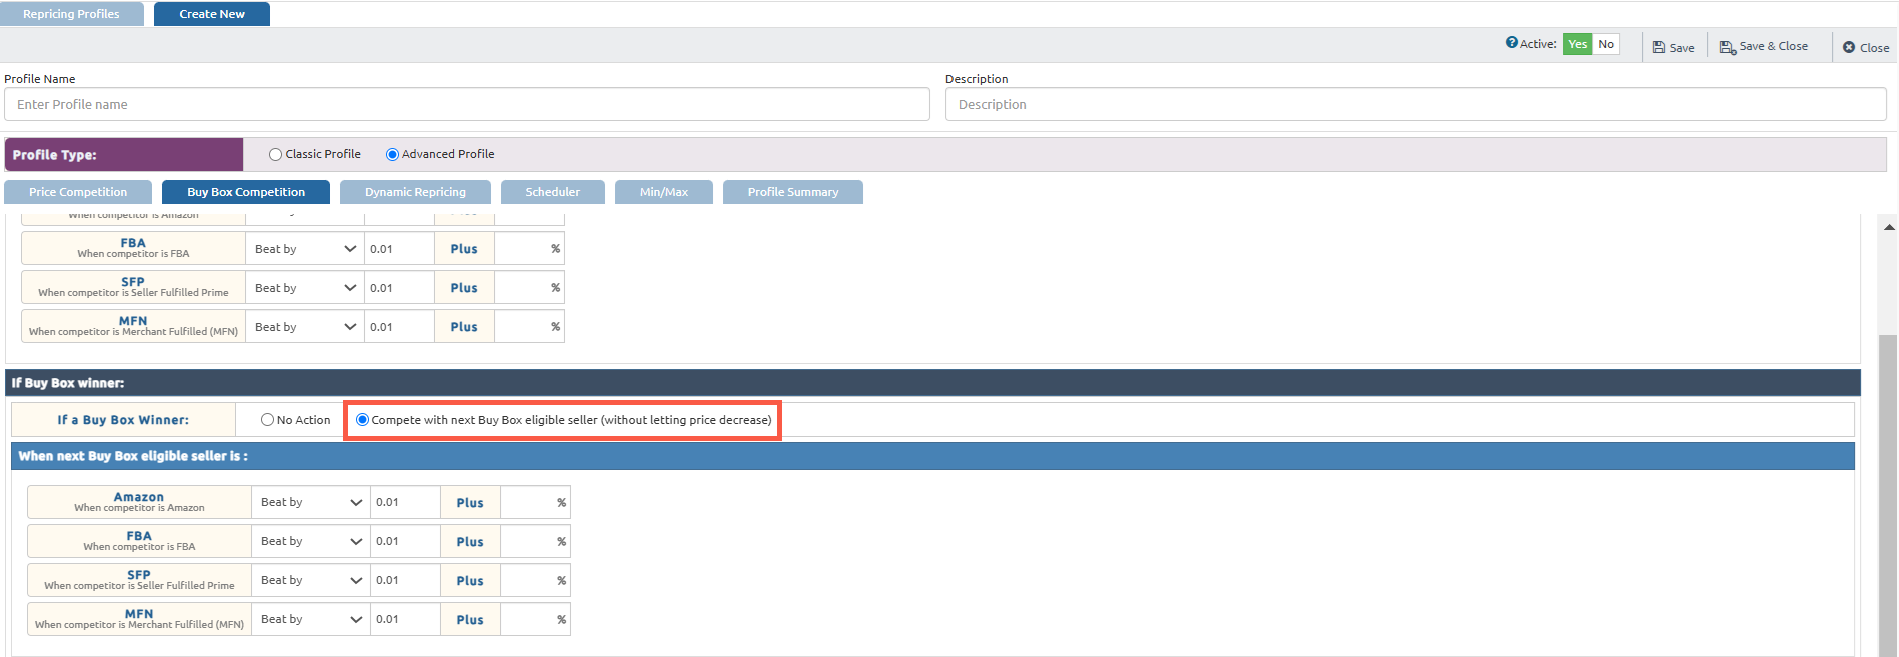Click the Save & Close icon
The width and height of the screenshot is (1899, 657).
[x=1727, y=47]
